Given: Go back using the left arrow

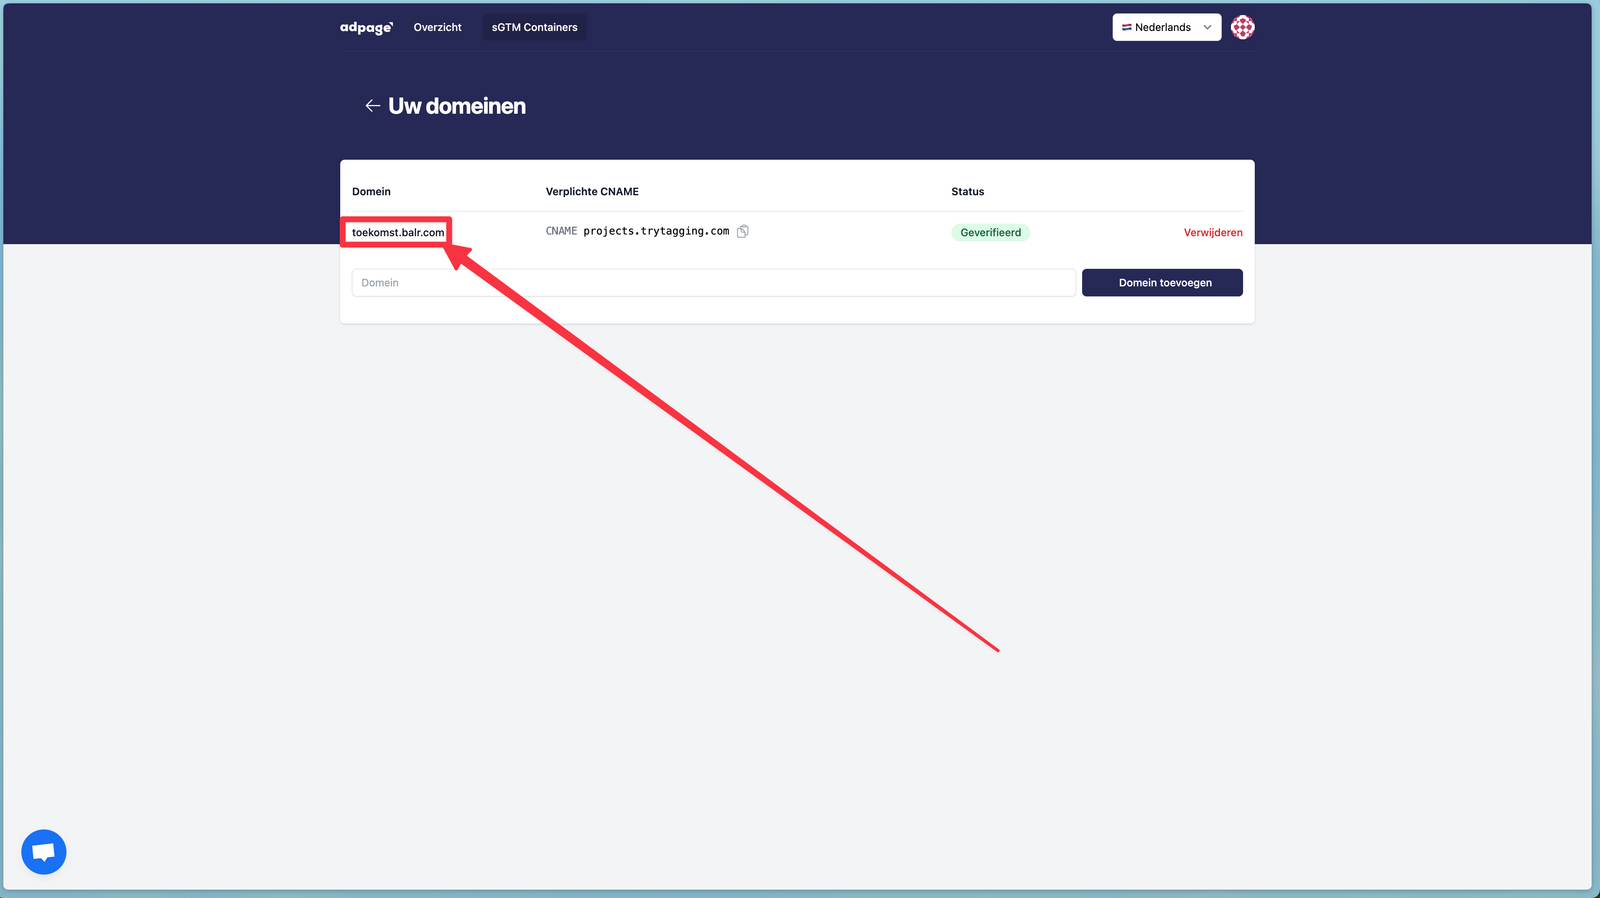Looking at the screenshot, I should click(372, 106).
